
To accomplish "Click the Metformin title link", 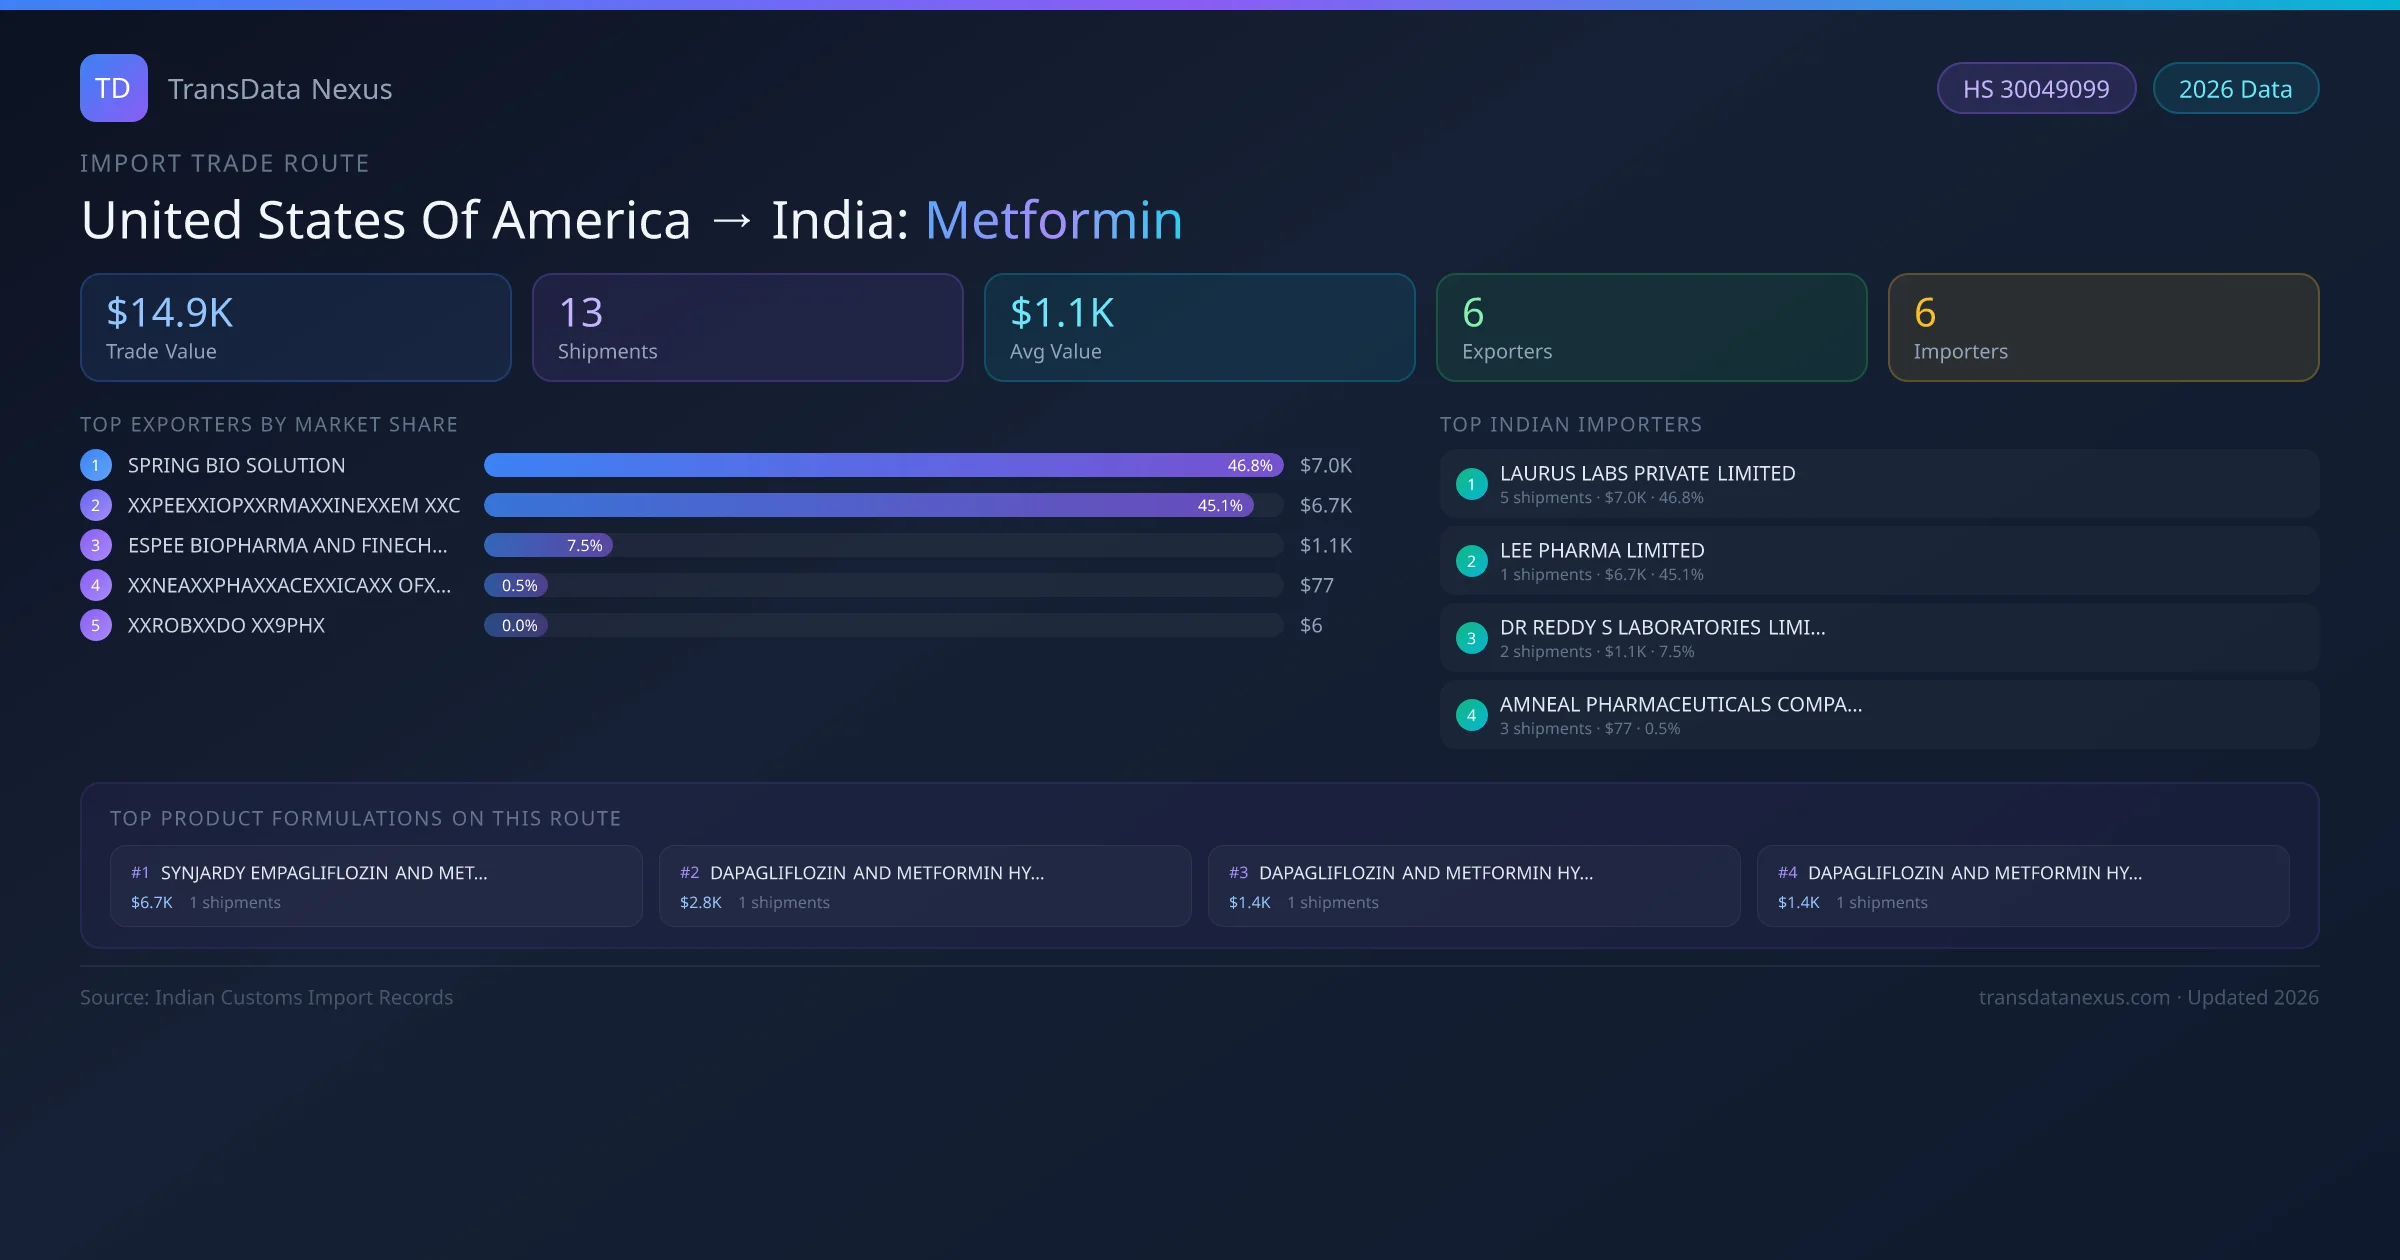I will tap(1053, 219).
